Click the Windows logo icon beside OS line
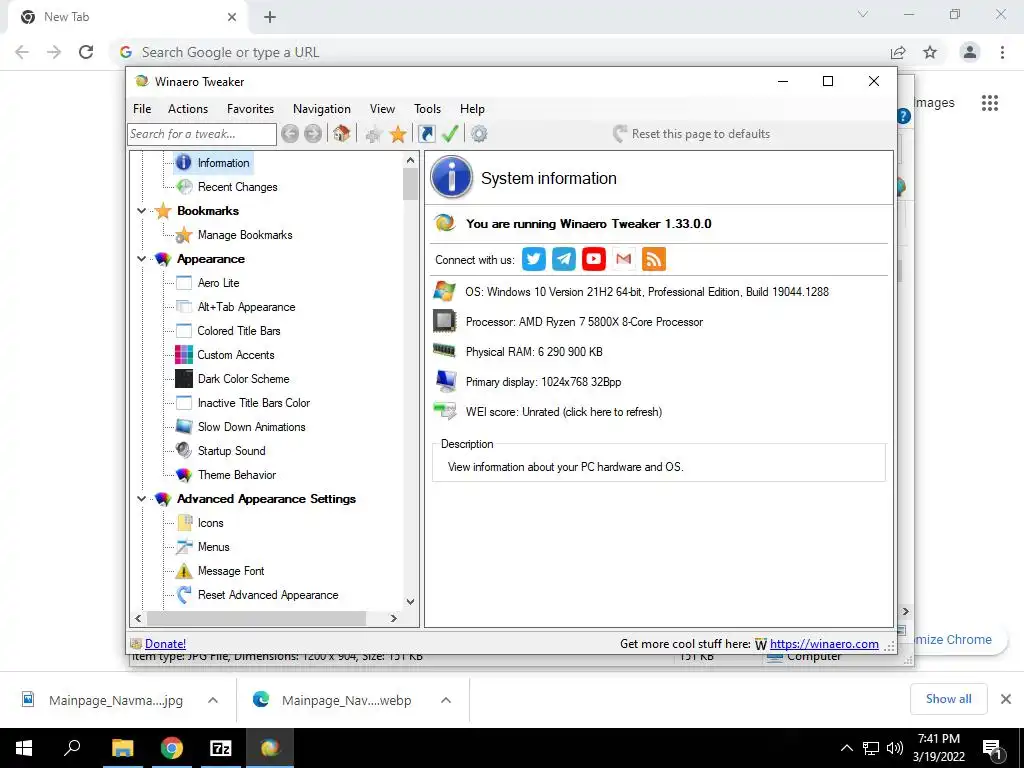This screenshot has width=1024, height=768. (445, 291)
